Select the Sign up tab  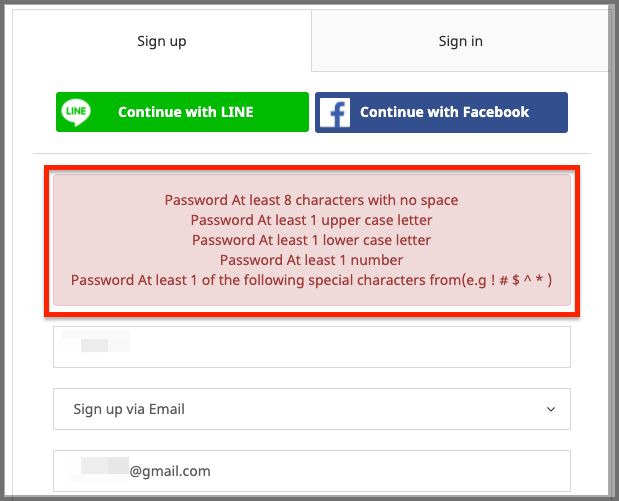(162, 41)
